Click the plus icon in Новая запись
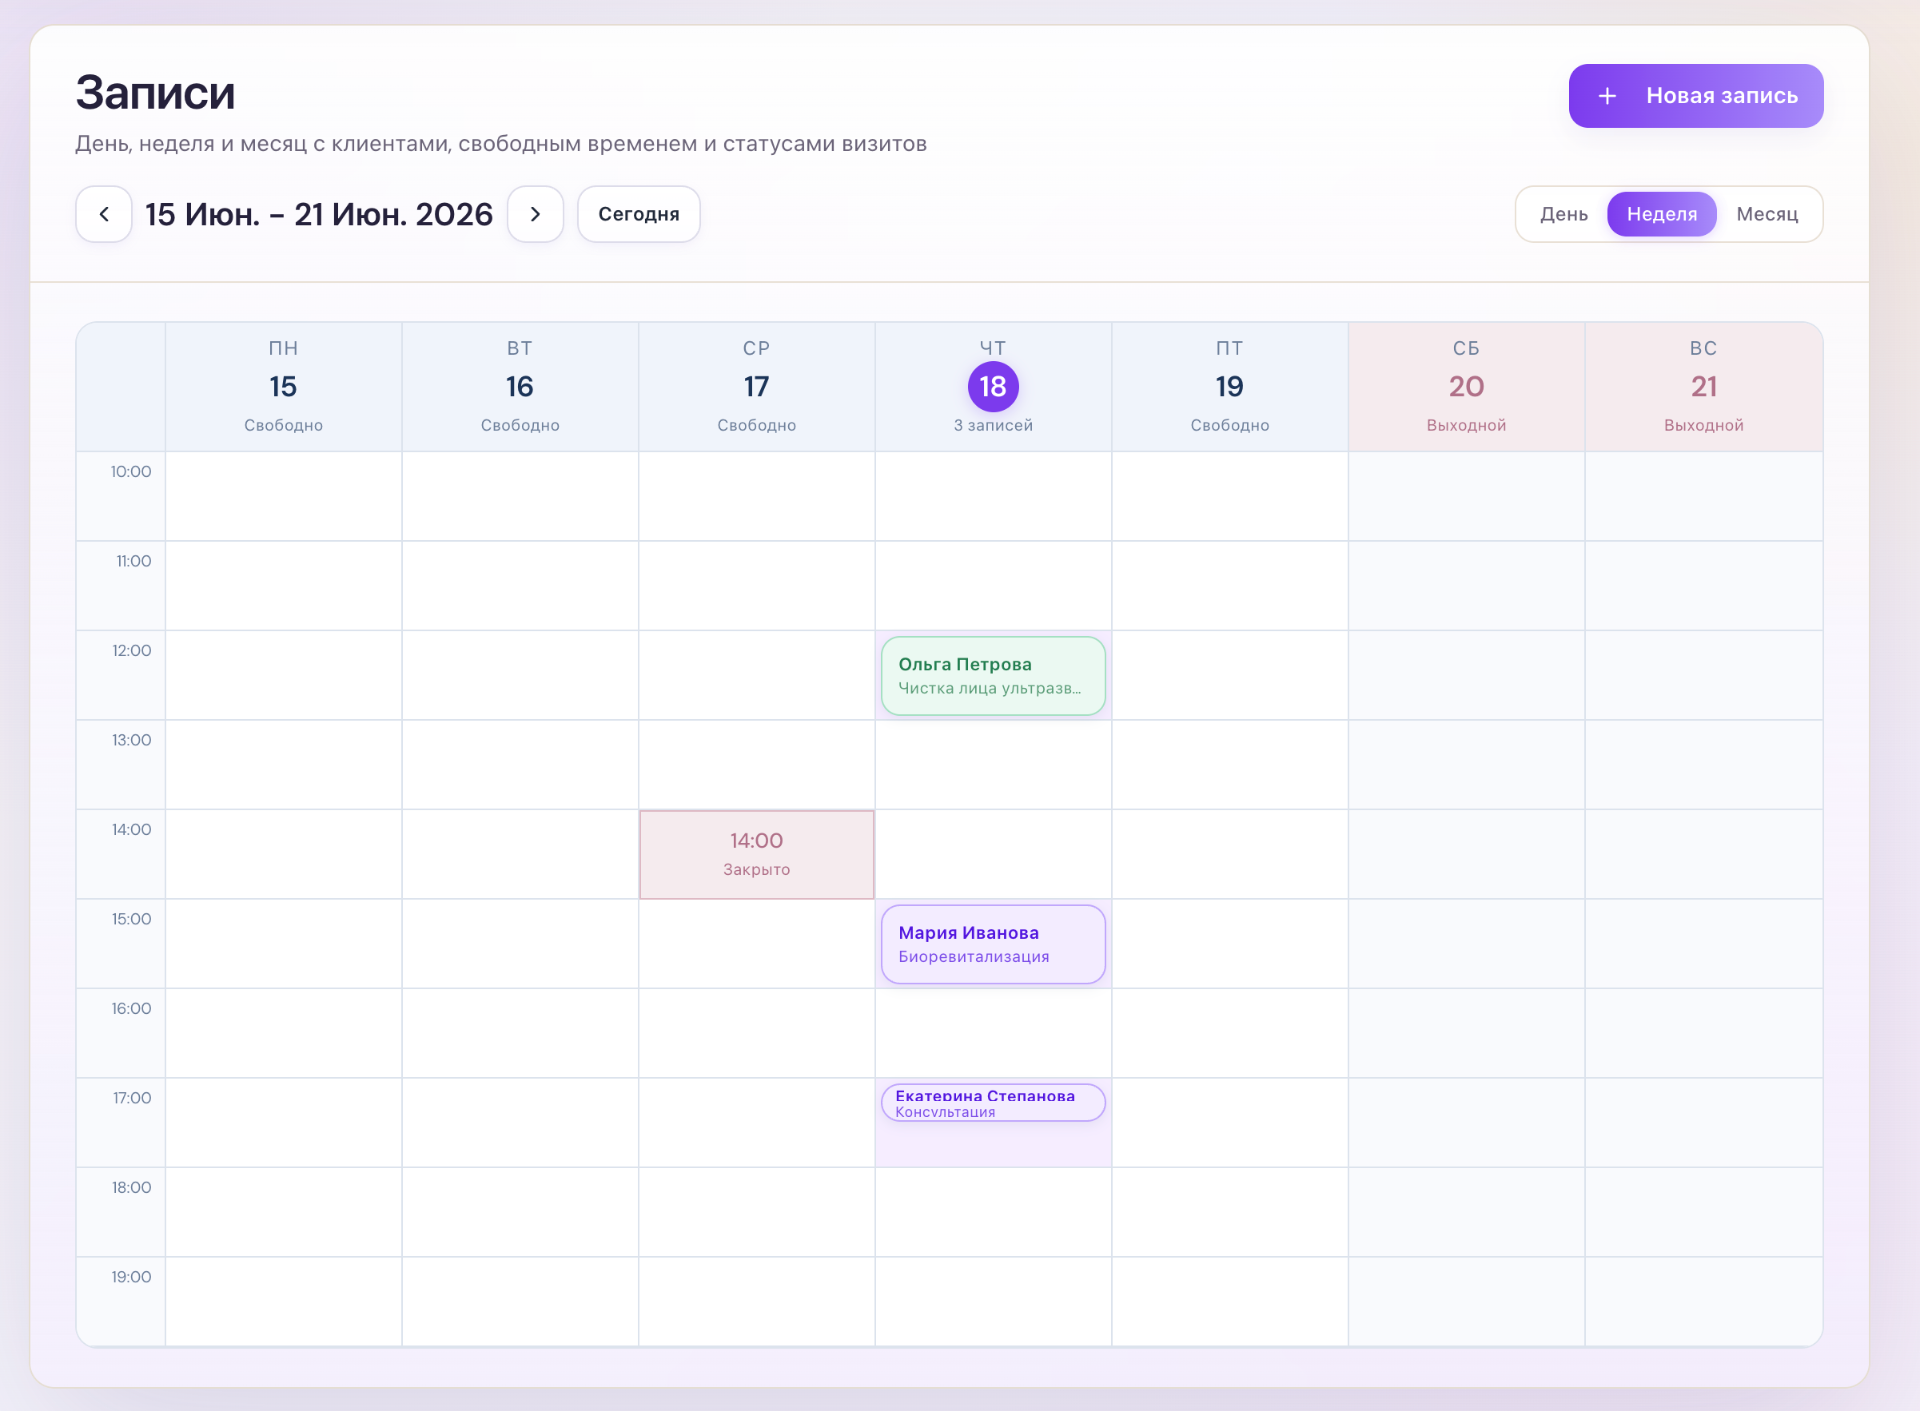Screen dimensions: 1920x1411 [1607, 96]
